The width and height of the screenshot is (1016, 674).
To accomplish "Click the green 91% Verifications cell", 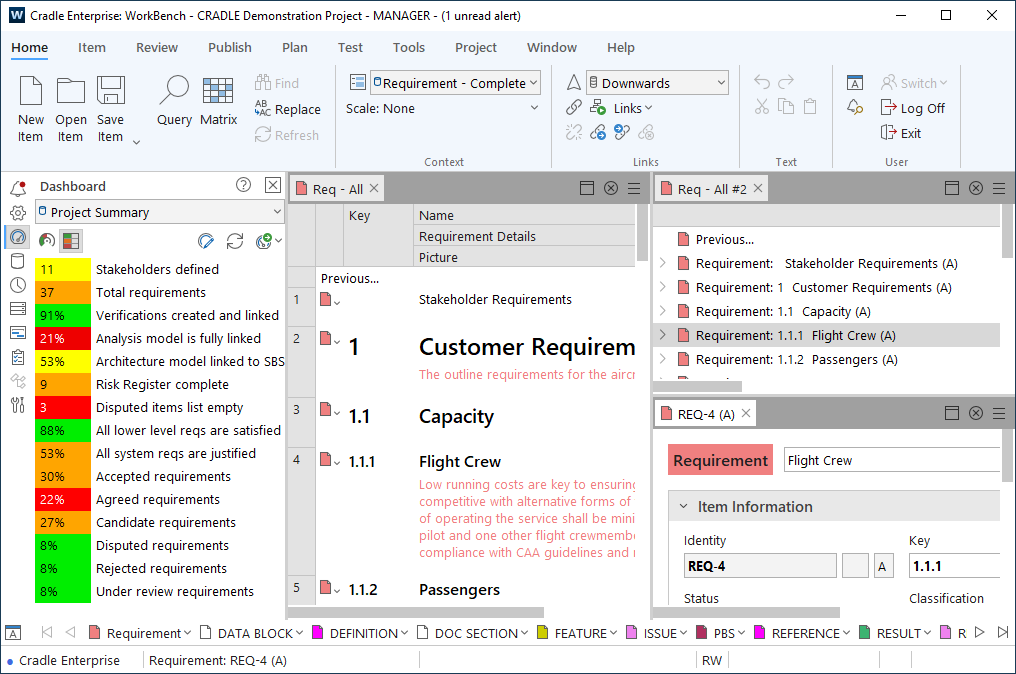I will [63, 316].
